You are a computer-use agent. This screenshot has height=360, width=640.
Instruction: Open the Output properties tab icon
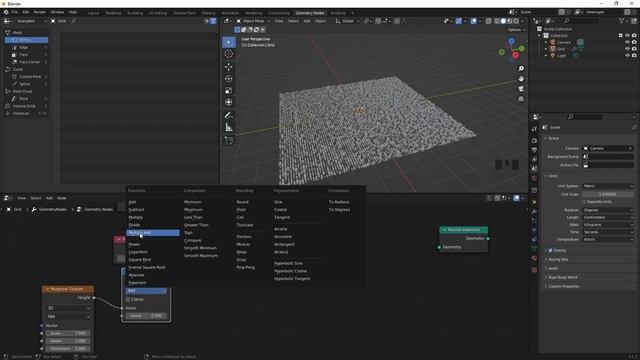click(x=534, y=150)
